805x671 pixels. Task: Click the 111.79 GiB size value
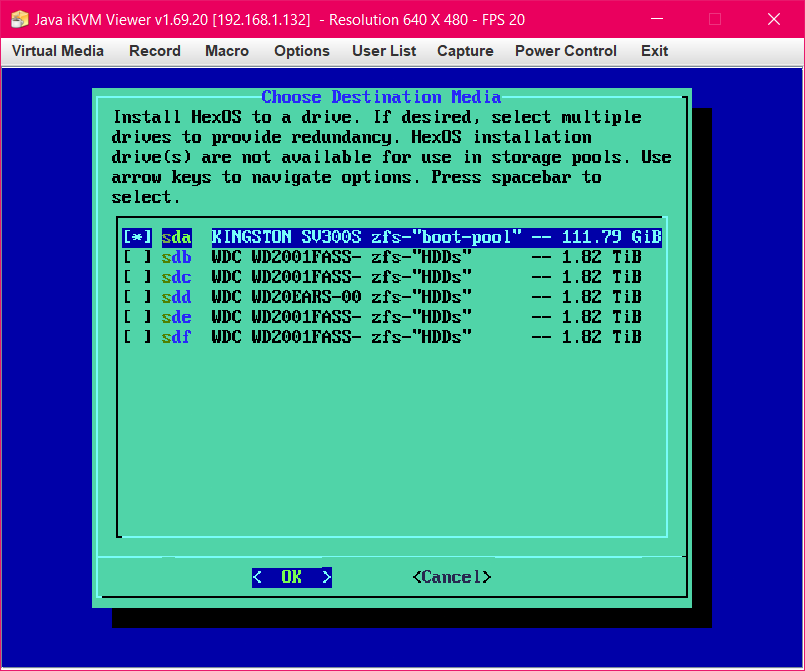pyautogui.click(x=611, y=237)
